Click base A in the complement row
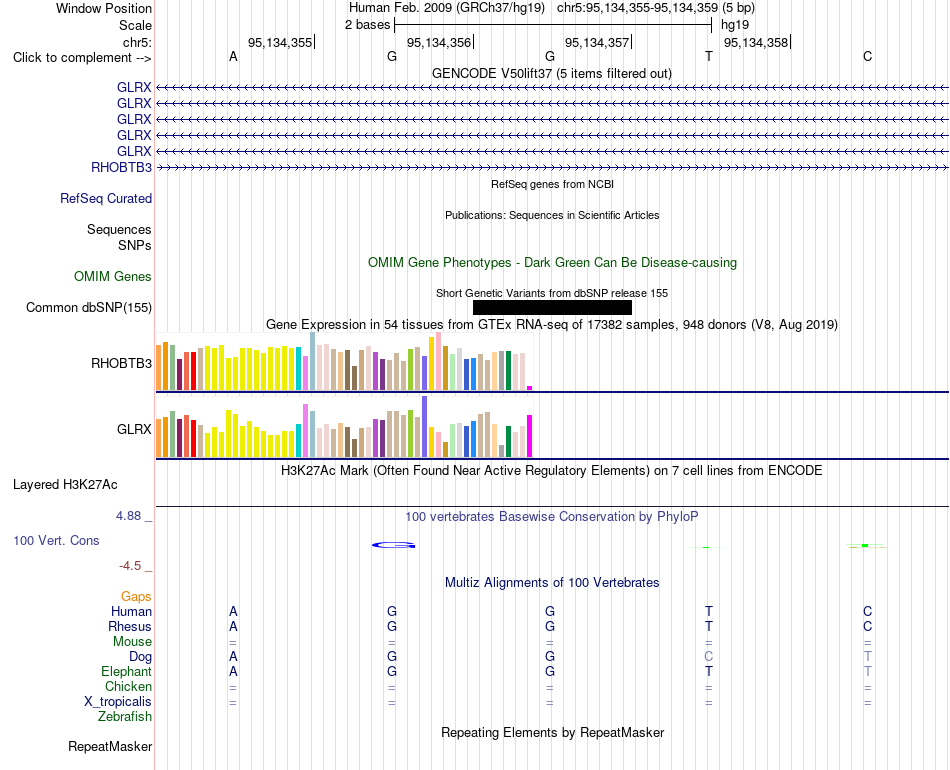 point(233,56)
